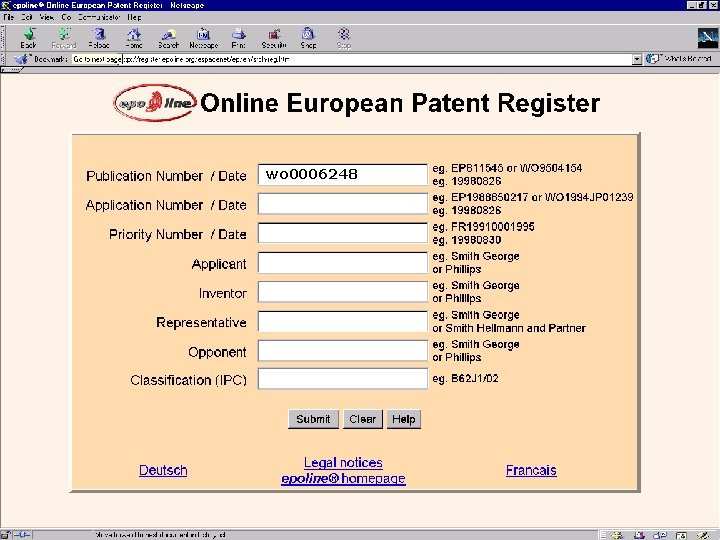Click the Classification (IPC) field
720x540 pixels.
click(x=343, y=379)
